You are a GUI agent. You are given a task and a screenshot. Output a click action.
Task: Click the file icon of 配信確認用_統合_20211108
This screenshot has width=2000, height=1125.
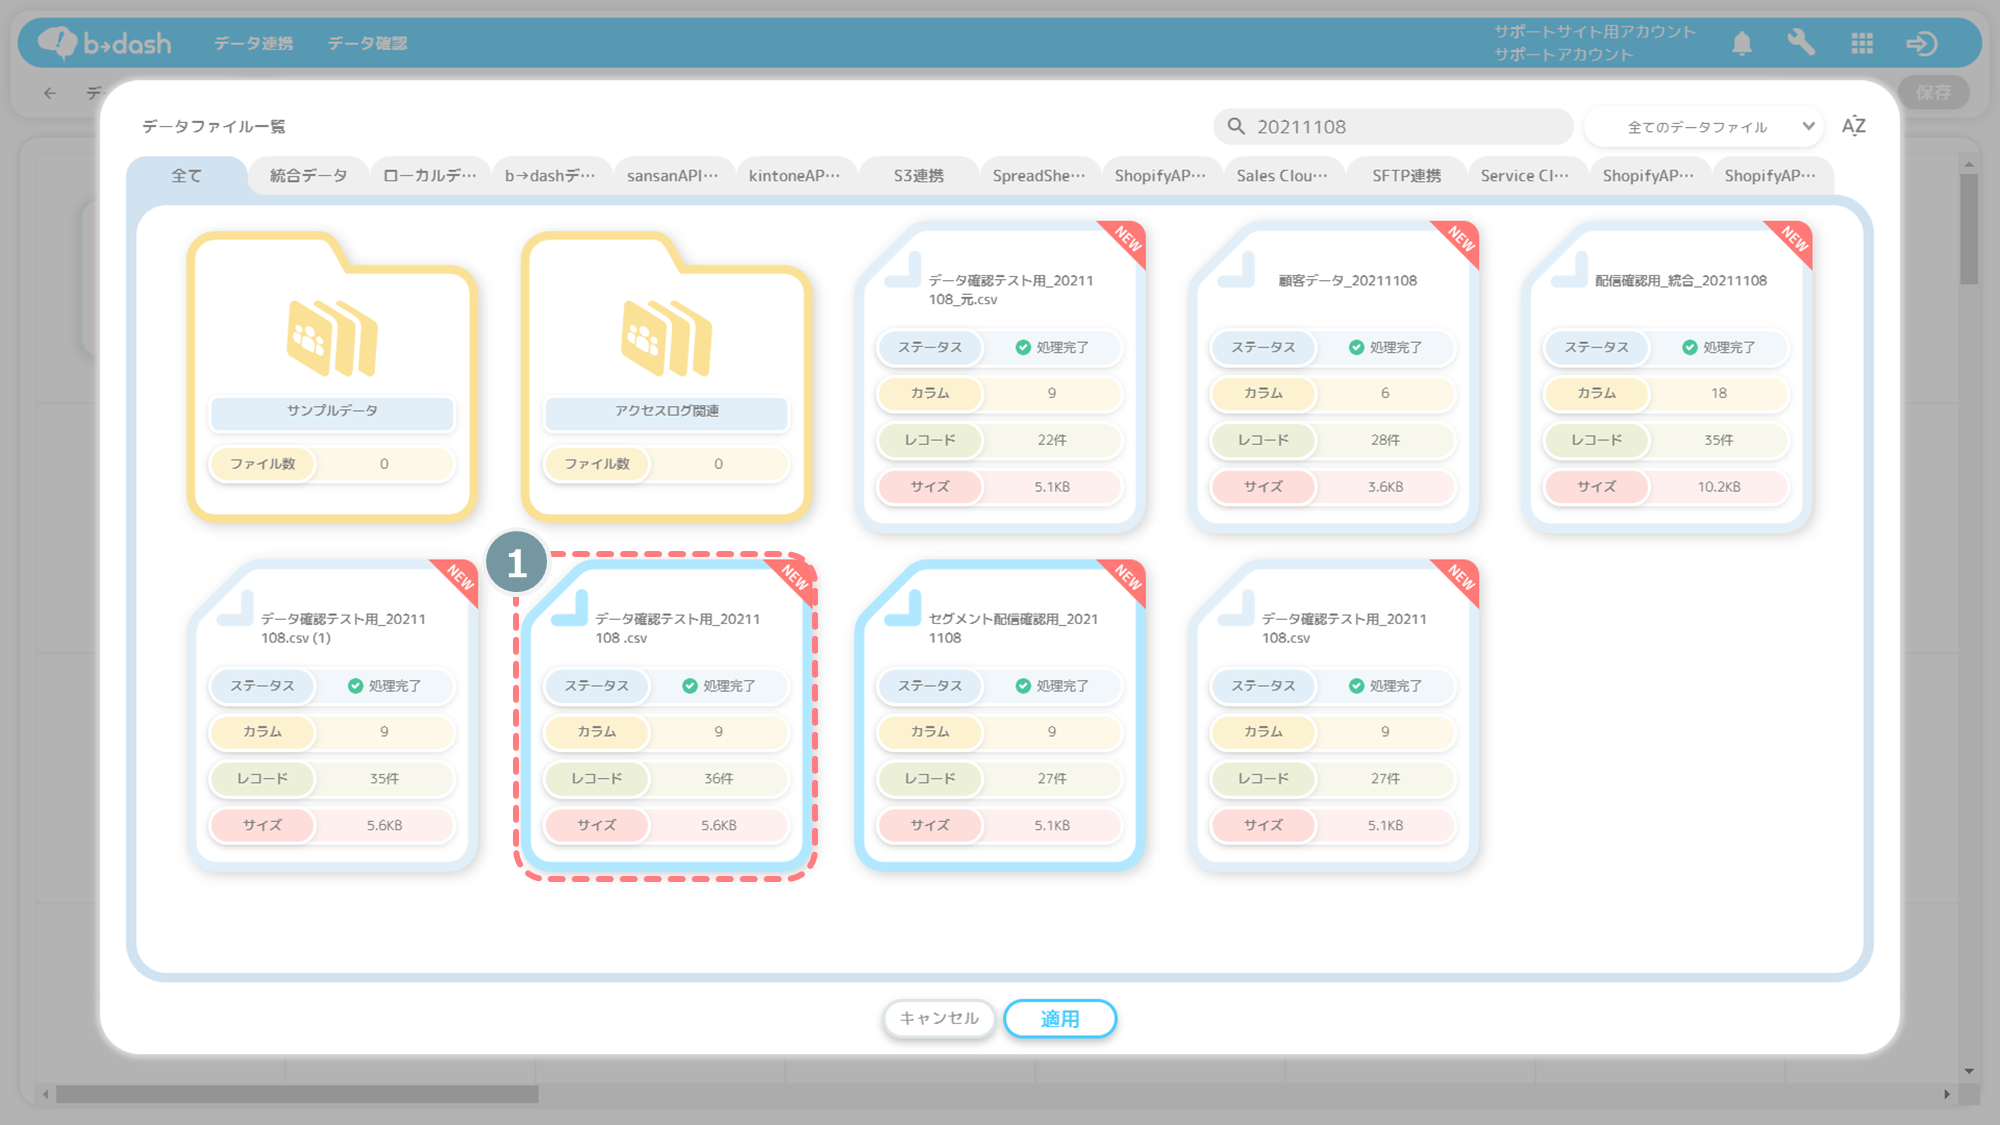(1569, 271)
